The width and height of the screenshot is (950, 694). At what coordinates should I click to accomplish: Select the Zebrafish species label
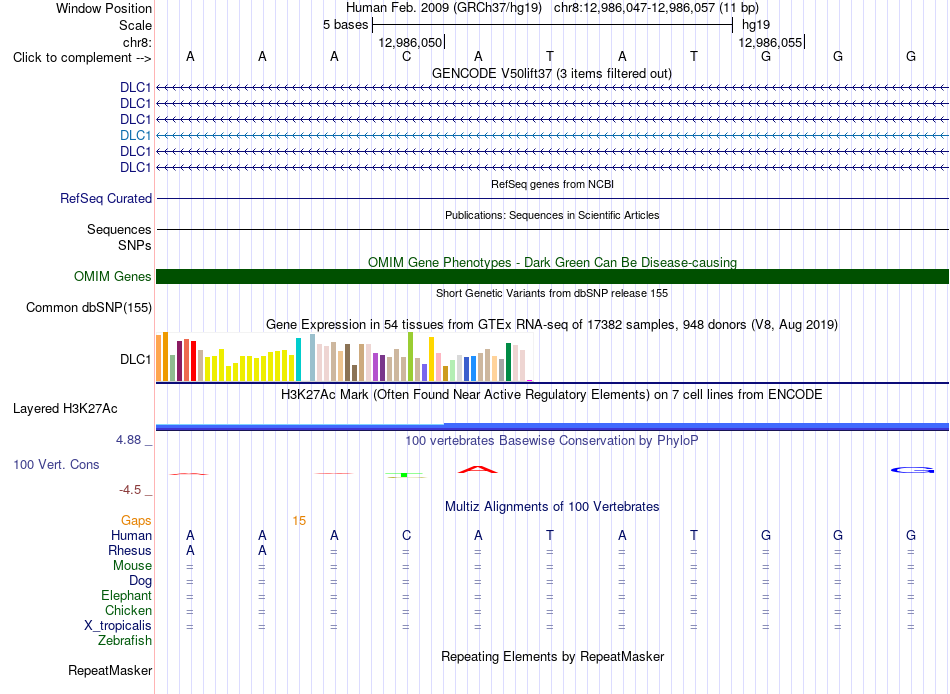tap(125, 641)
